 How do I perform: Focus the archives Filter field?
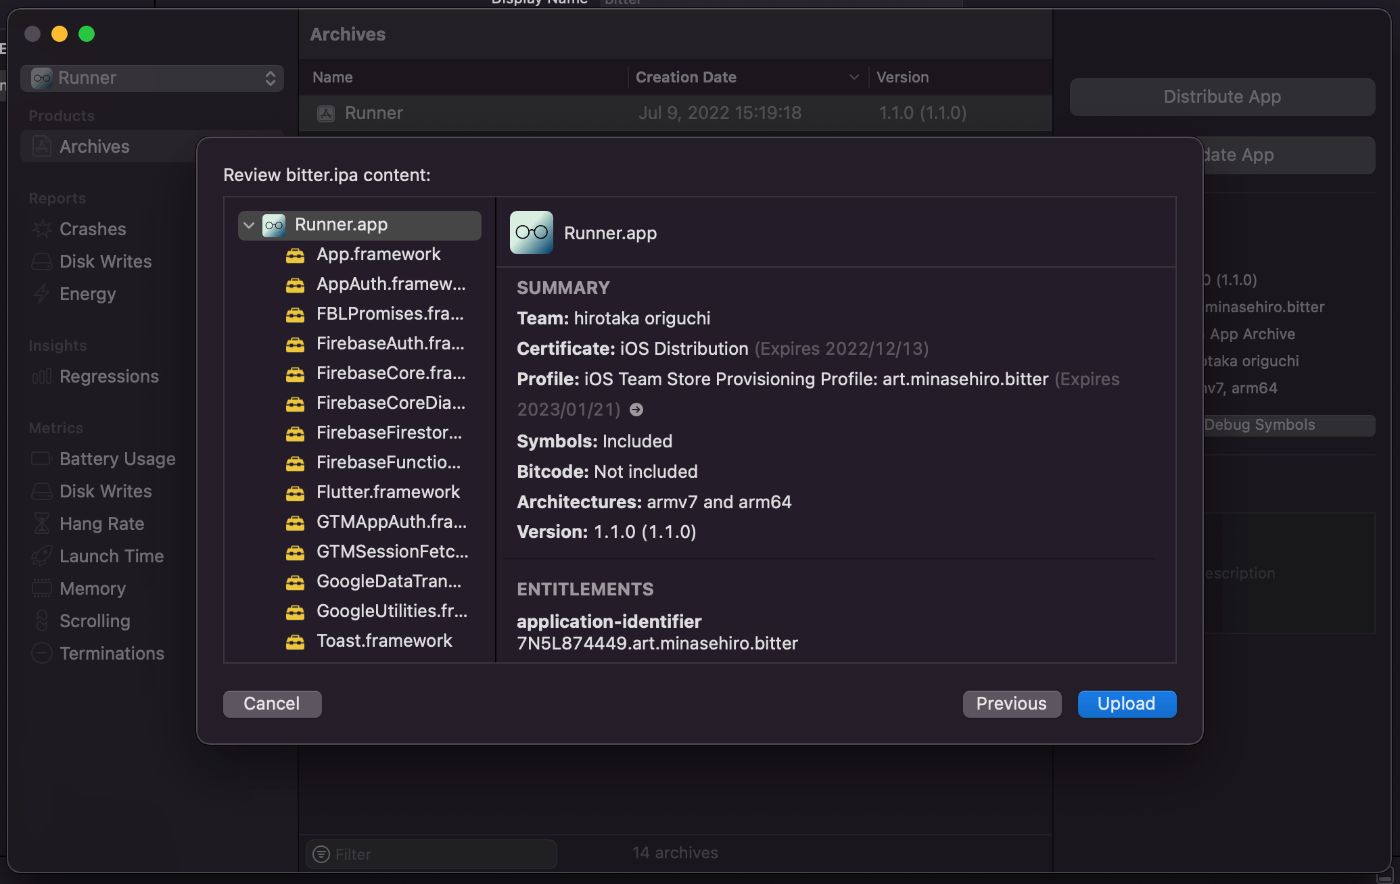(x=431, y=854)
